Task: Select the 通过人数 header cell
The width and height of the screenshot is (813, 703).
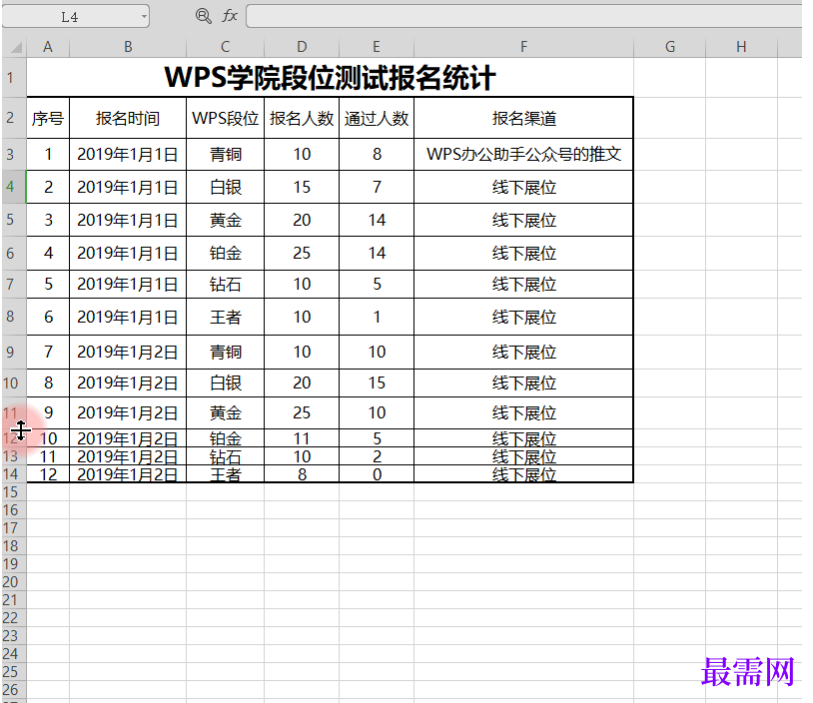Action: pyautogui.click(x=376, y=118)
